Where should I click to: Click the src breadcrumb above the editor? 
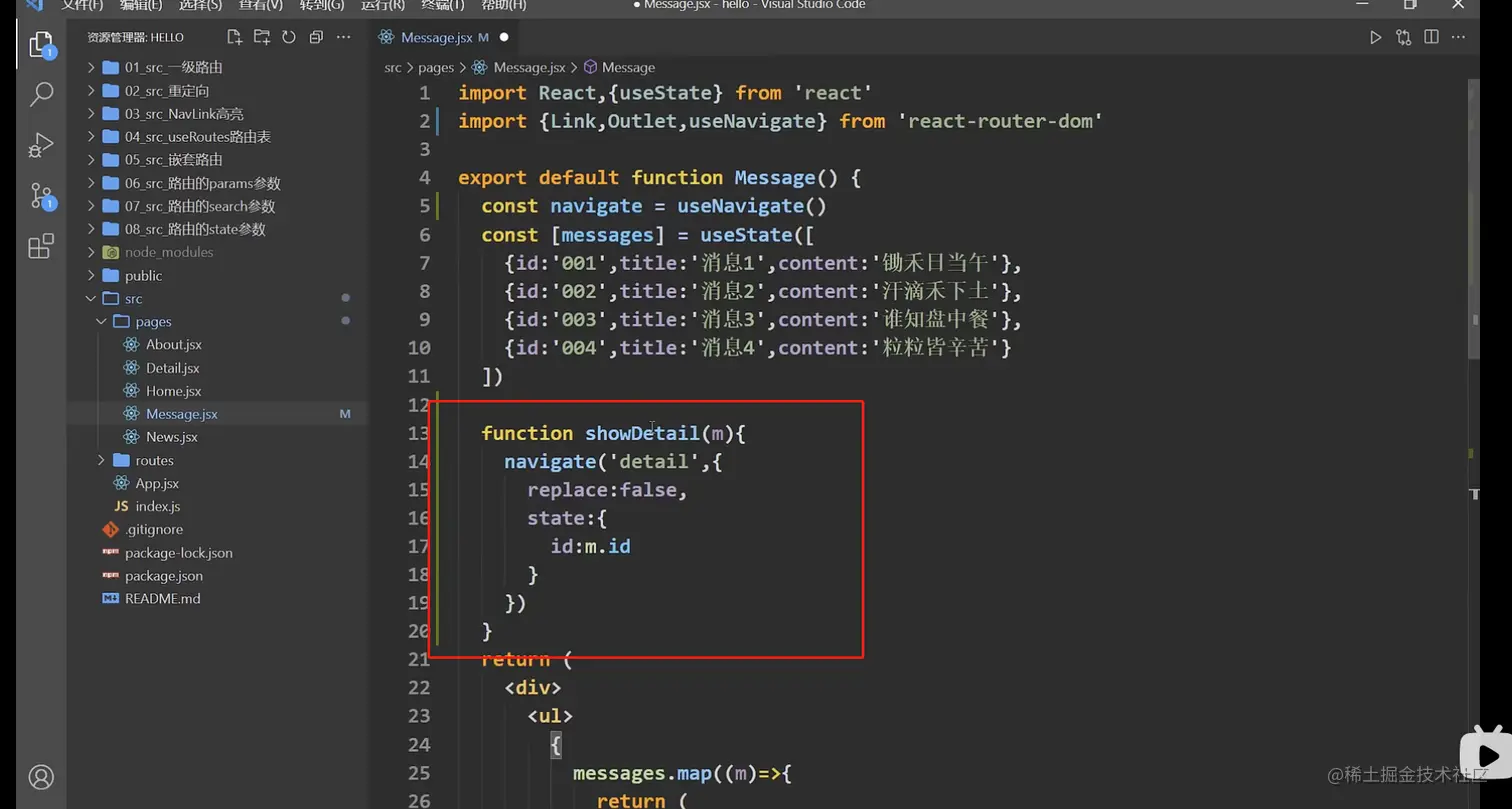[x=393, y=68]
